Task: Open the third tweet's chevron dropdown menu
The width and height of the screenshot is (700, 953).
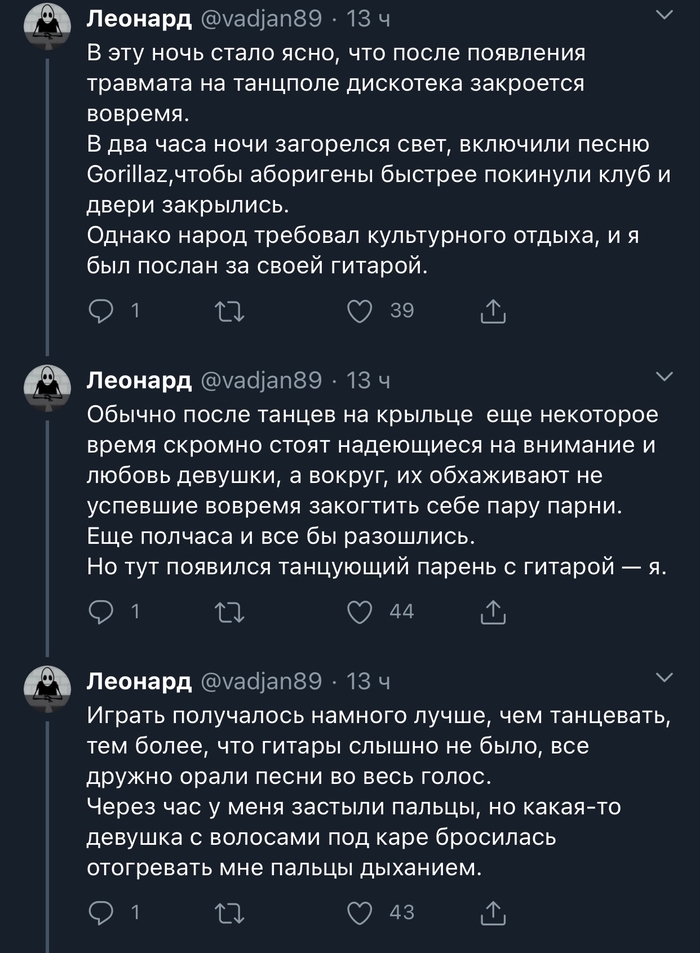Action: tap(663, 679)
